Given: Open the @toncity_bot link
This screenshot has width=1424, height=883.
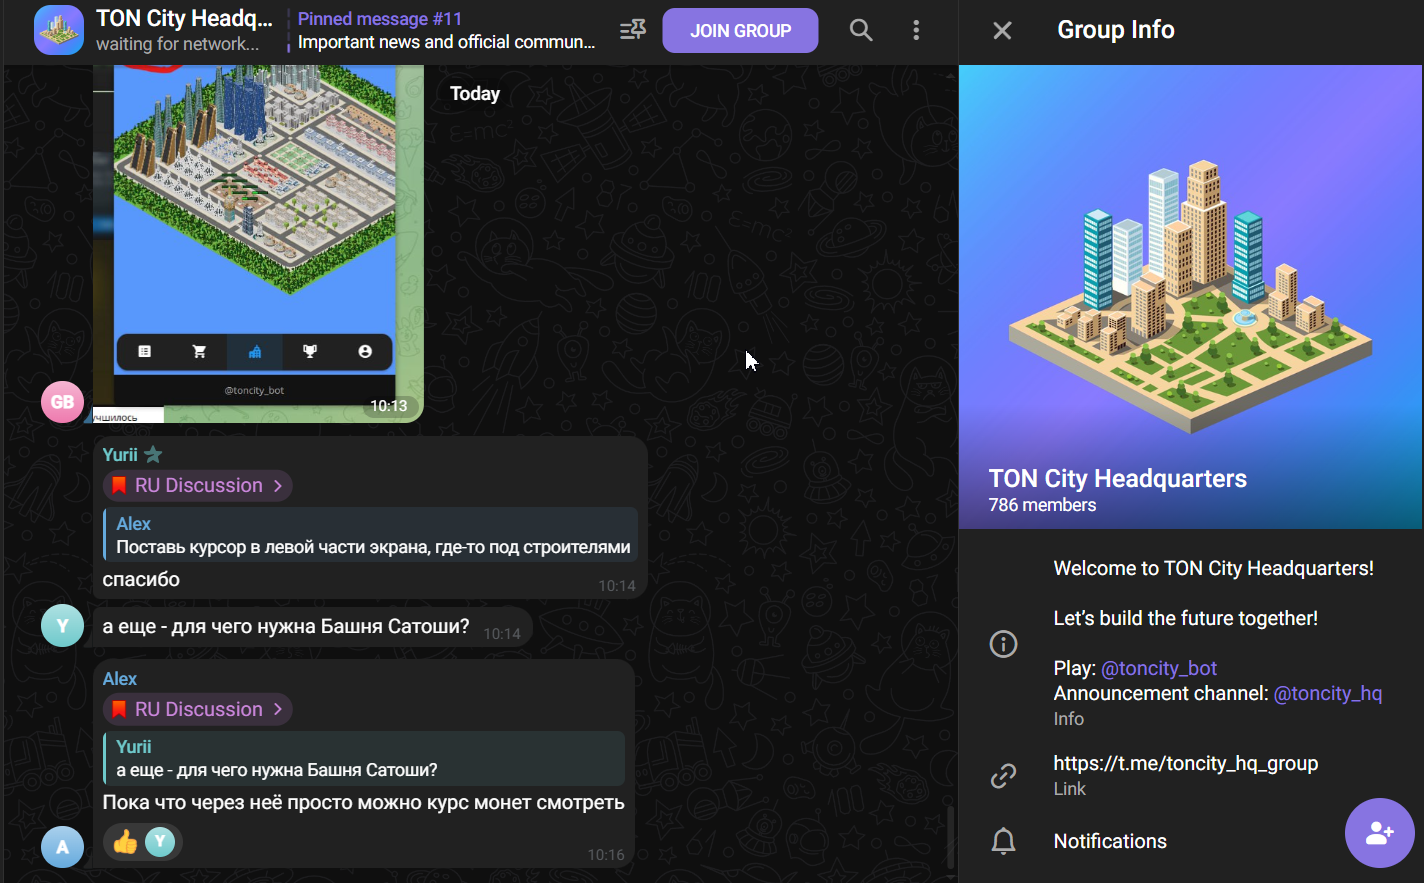Looking at the screenshot, I should (x=1159, y=669).
